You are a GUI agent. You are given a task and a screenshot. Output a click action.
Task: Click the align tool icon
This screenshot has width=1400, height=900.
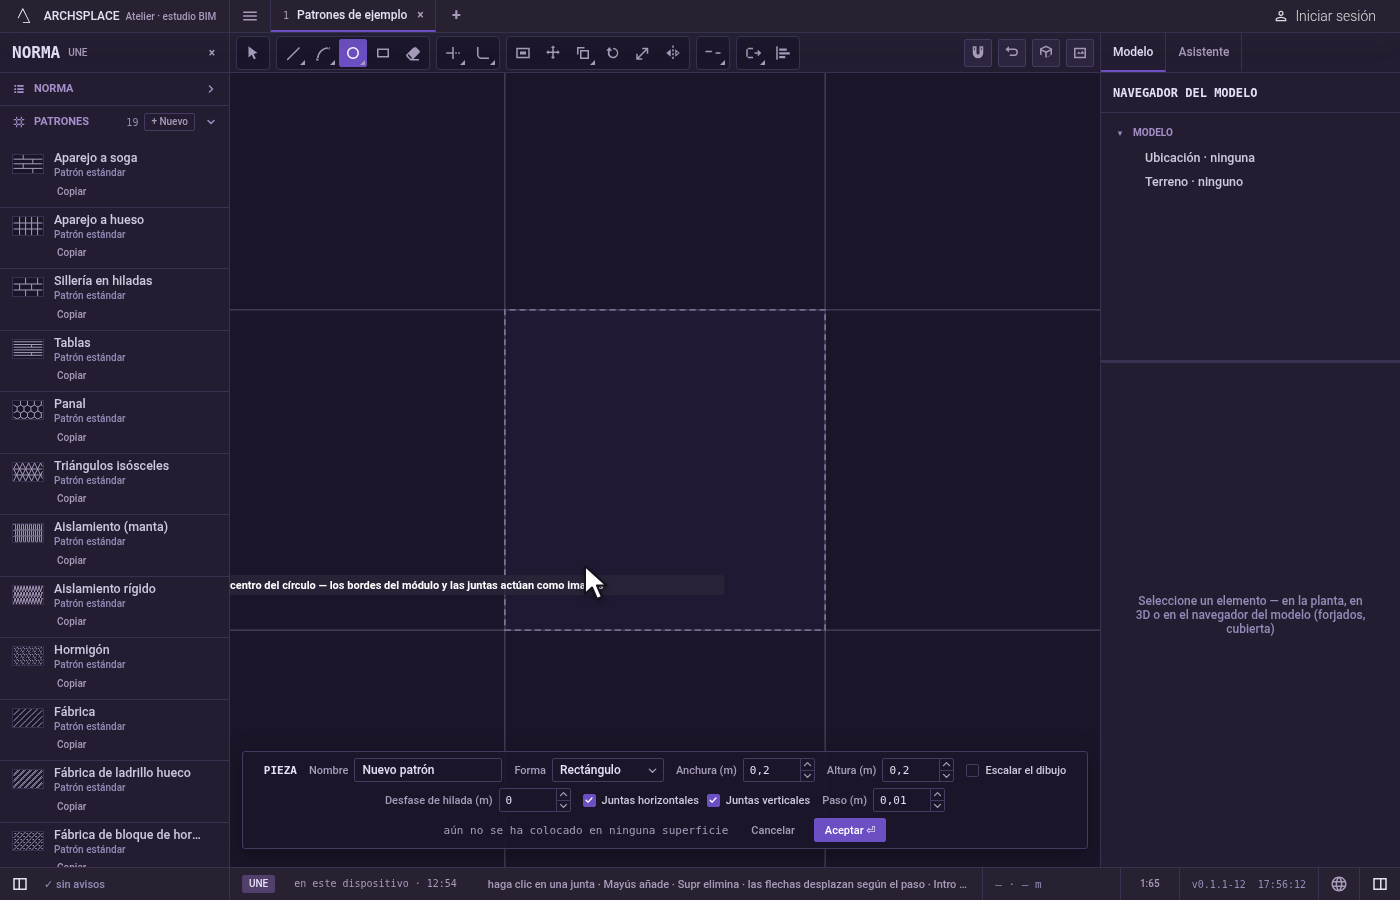(x=783, y=53)
